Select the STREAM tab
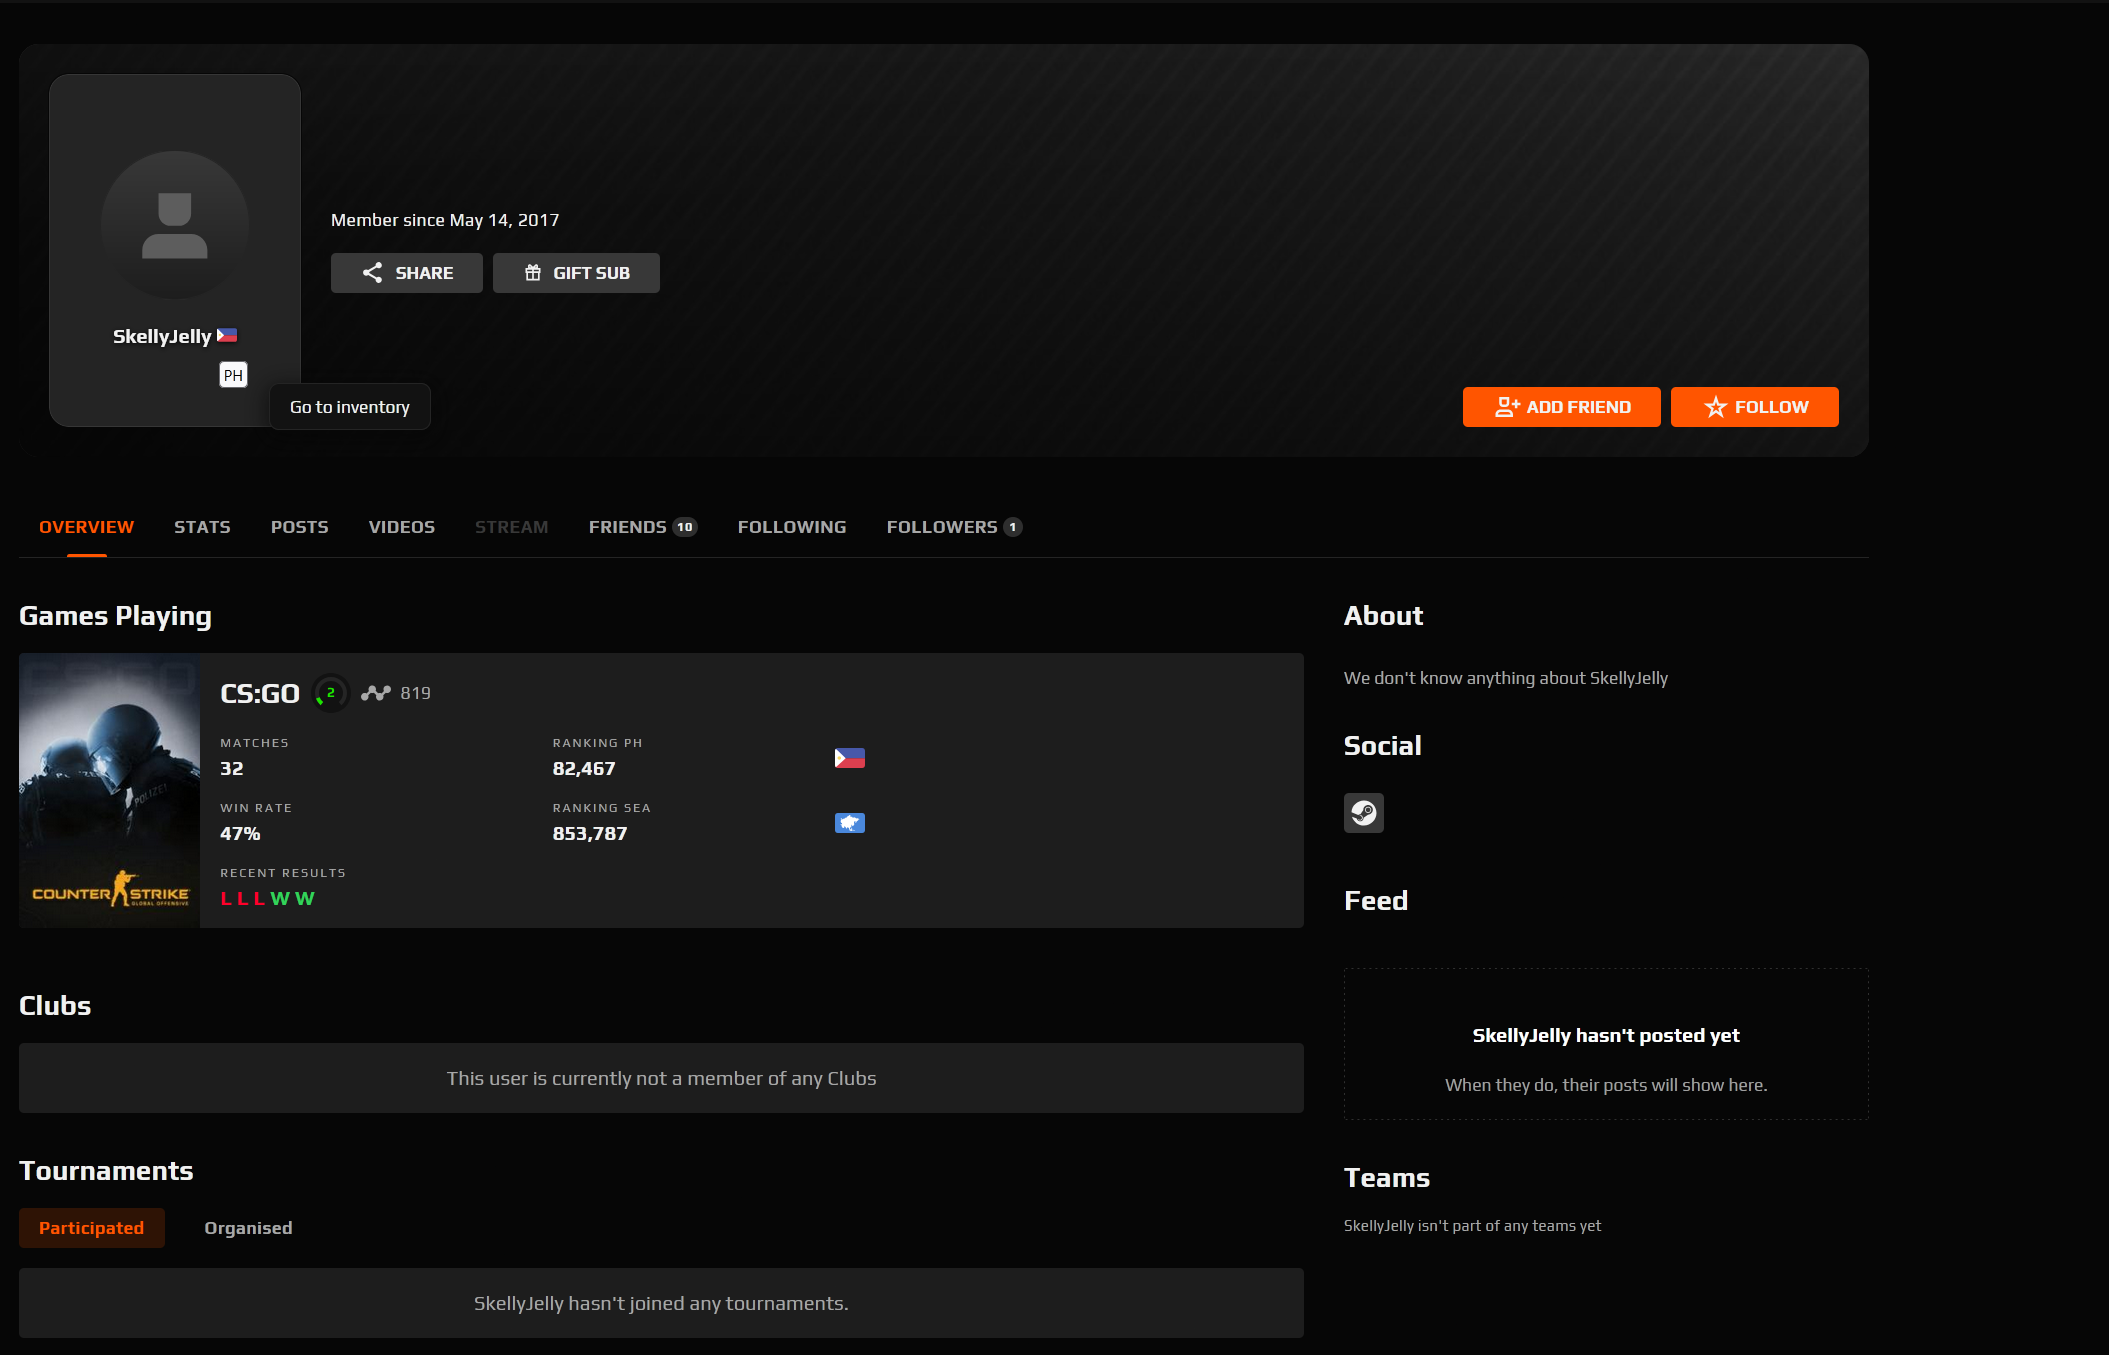The width and height of the screenshot is (2109, 1355). point(511,527)
